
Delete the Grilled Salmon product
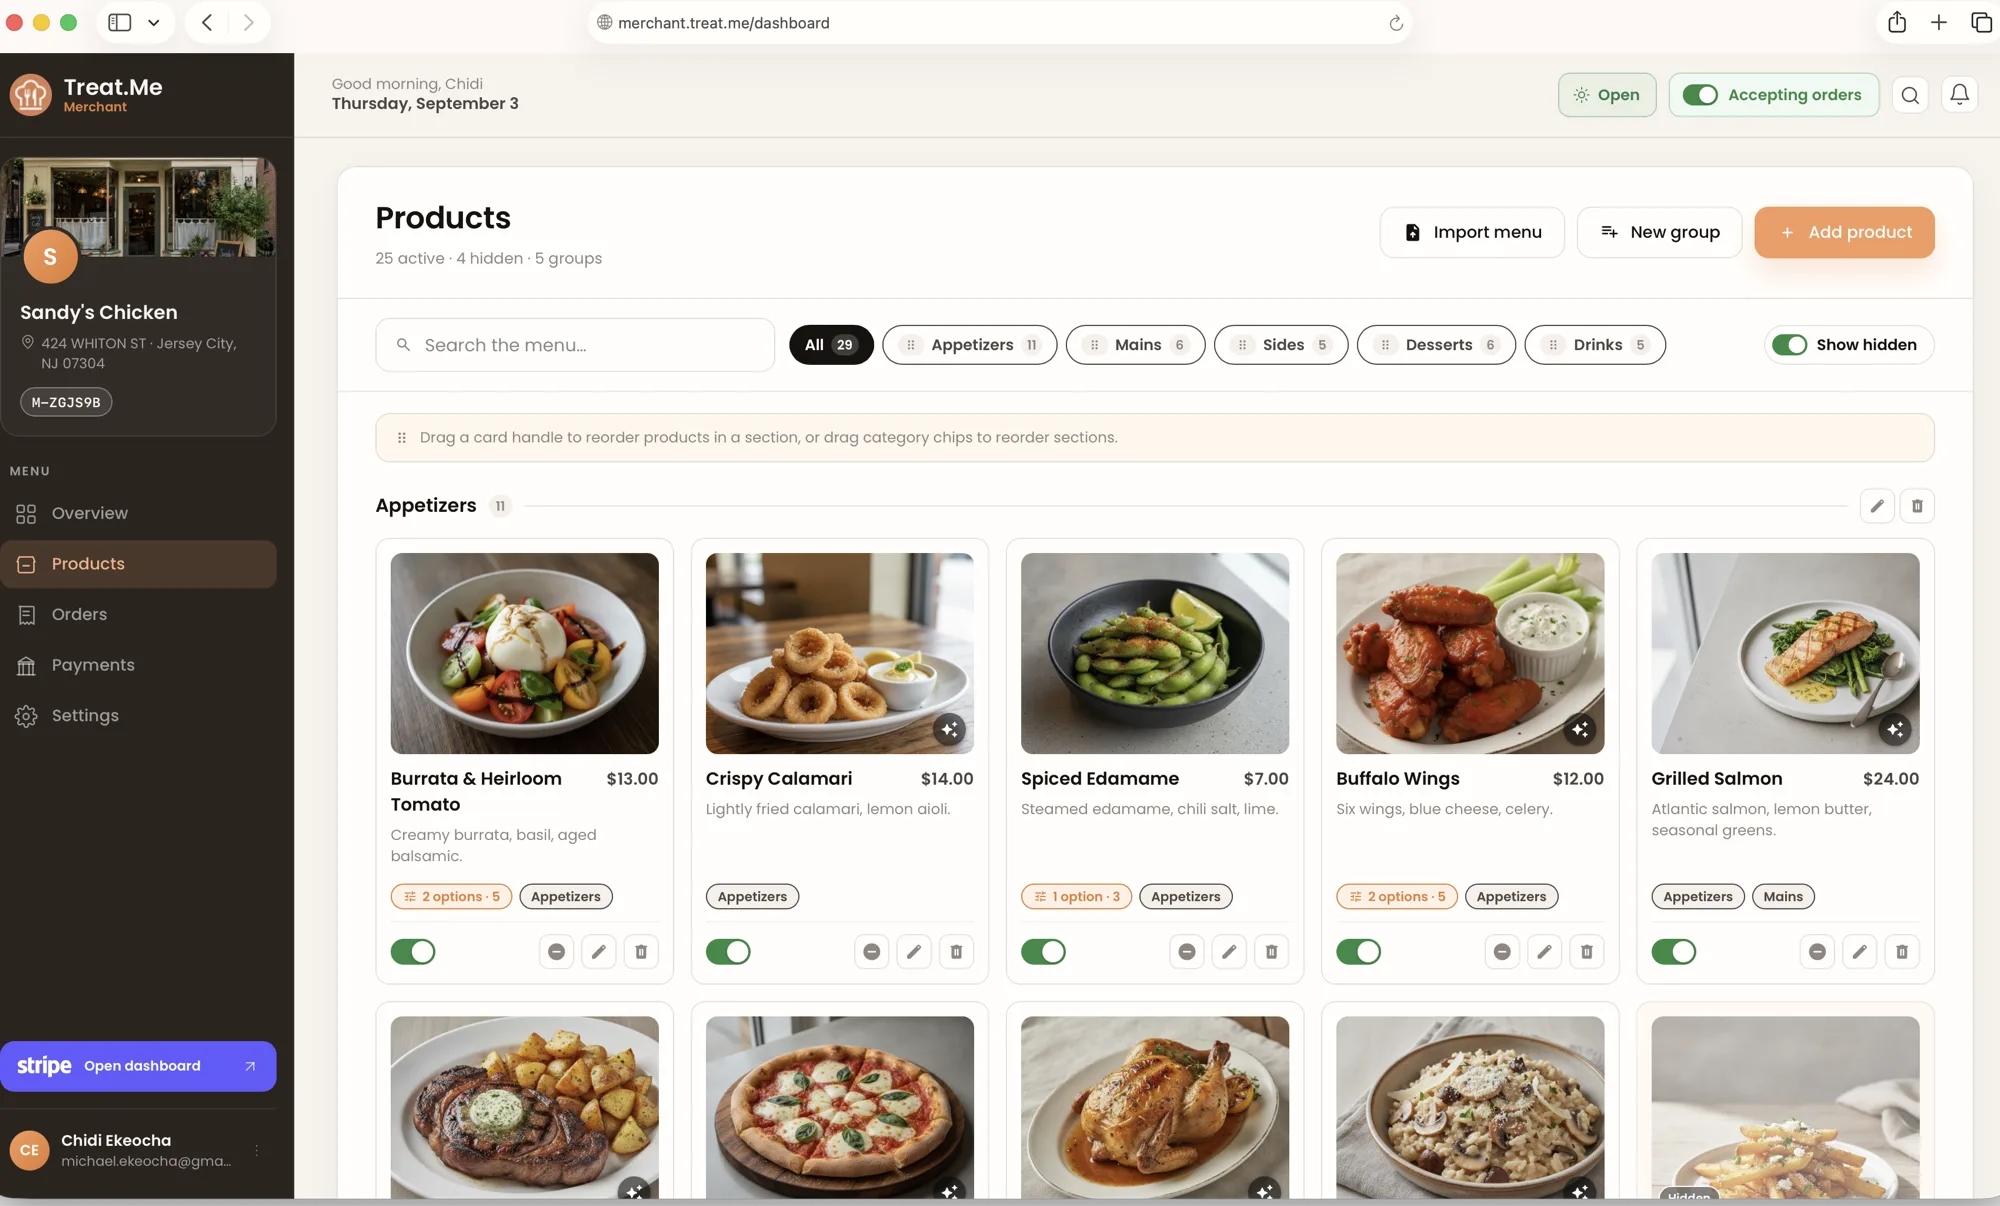pos(1902,952)
